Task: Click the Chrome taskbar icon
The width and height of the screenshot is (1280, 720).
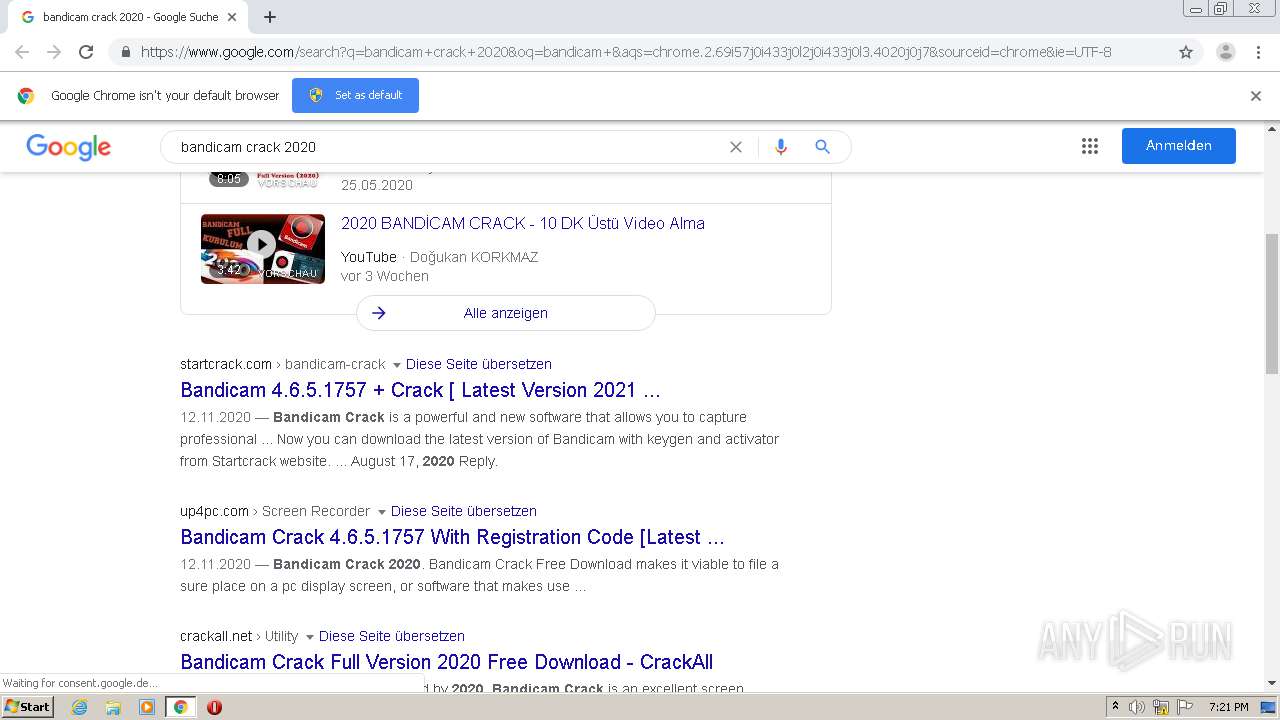Action: pyautogui.click(x=180, y=707)
